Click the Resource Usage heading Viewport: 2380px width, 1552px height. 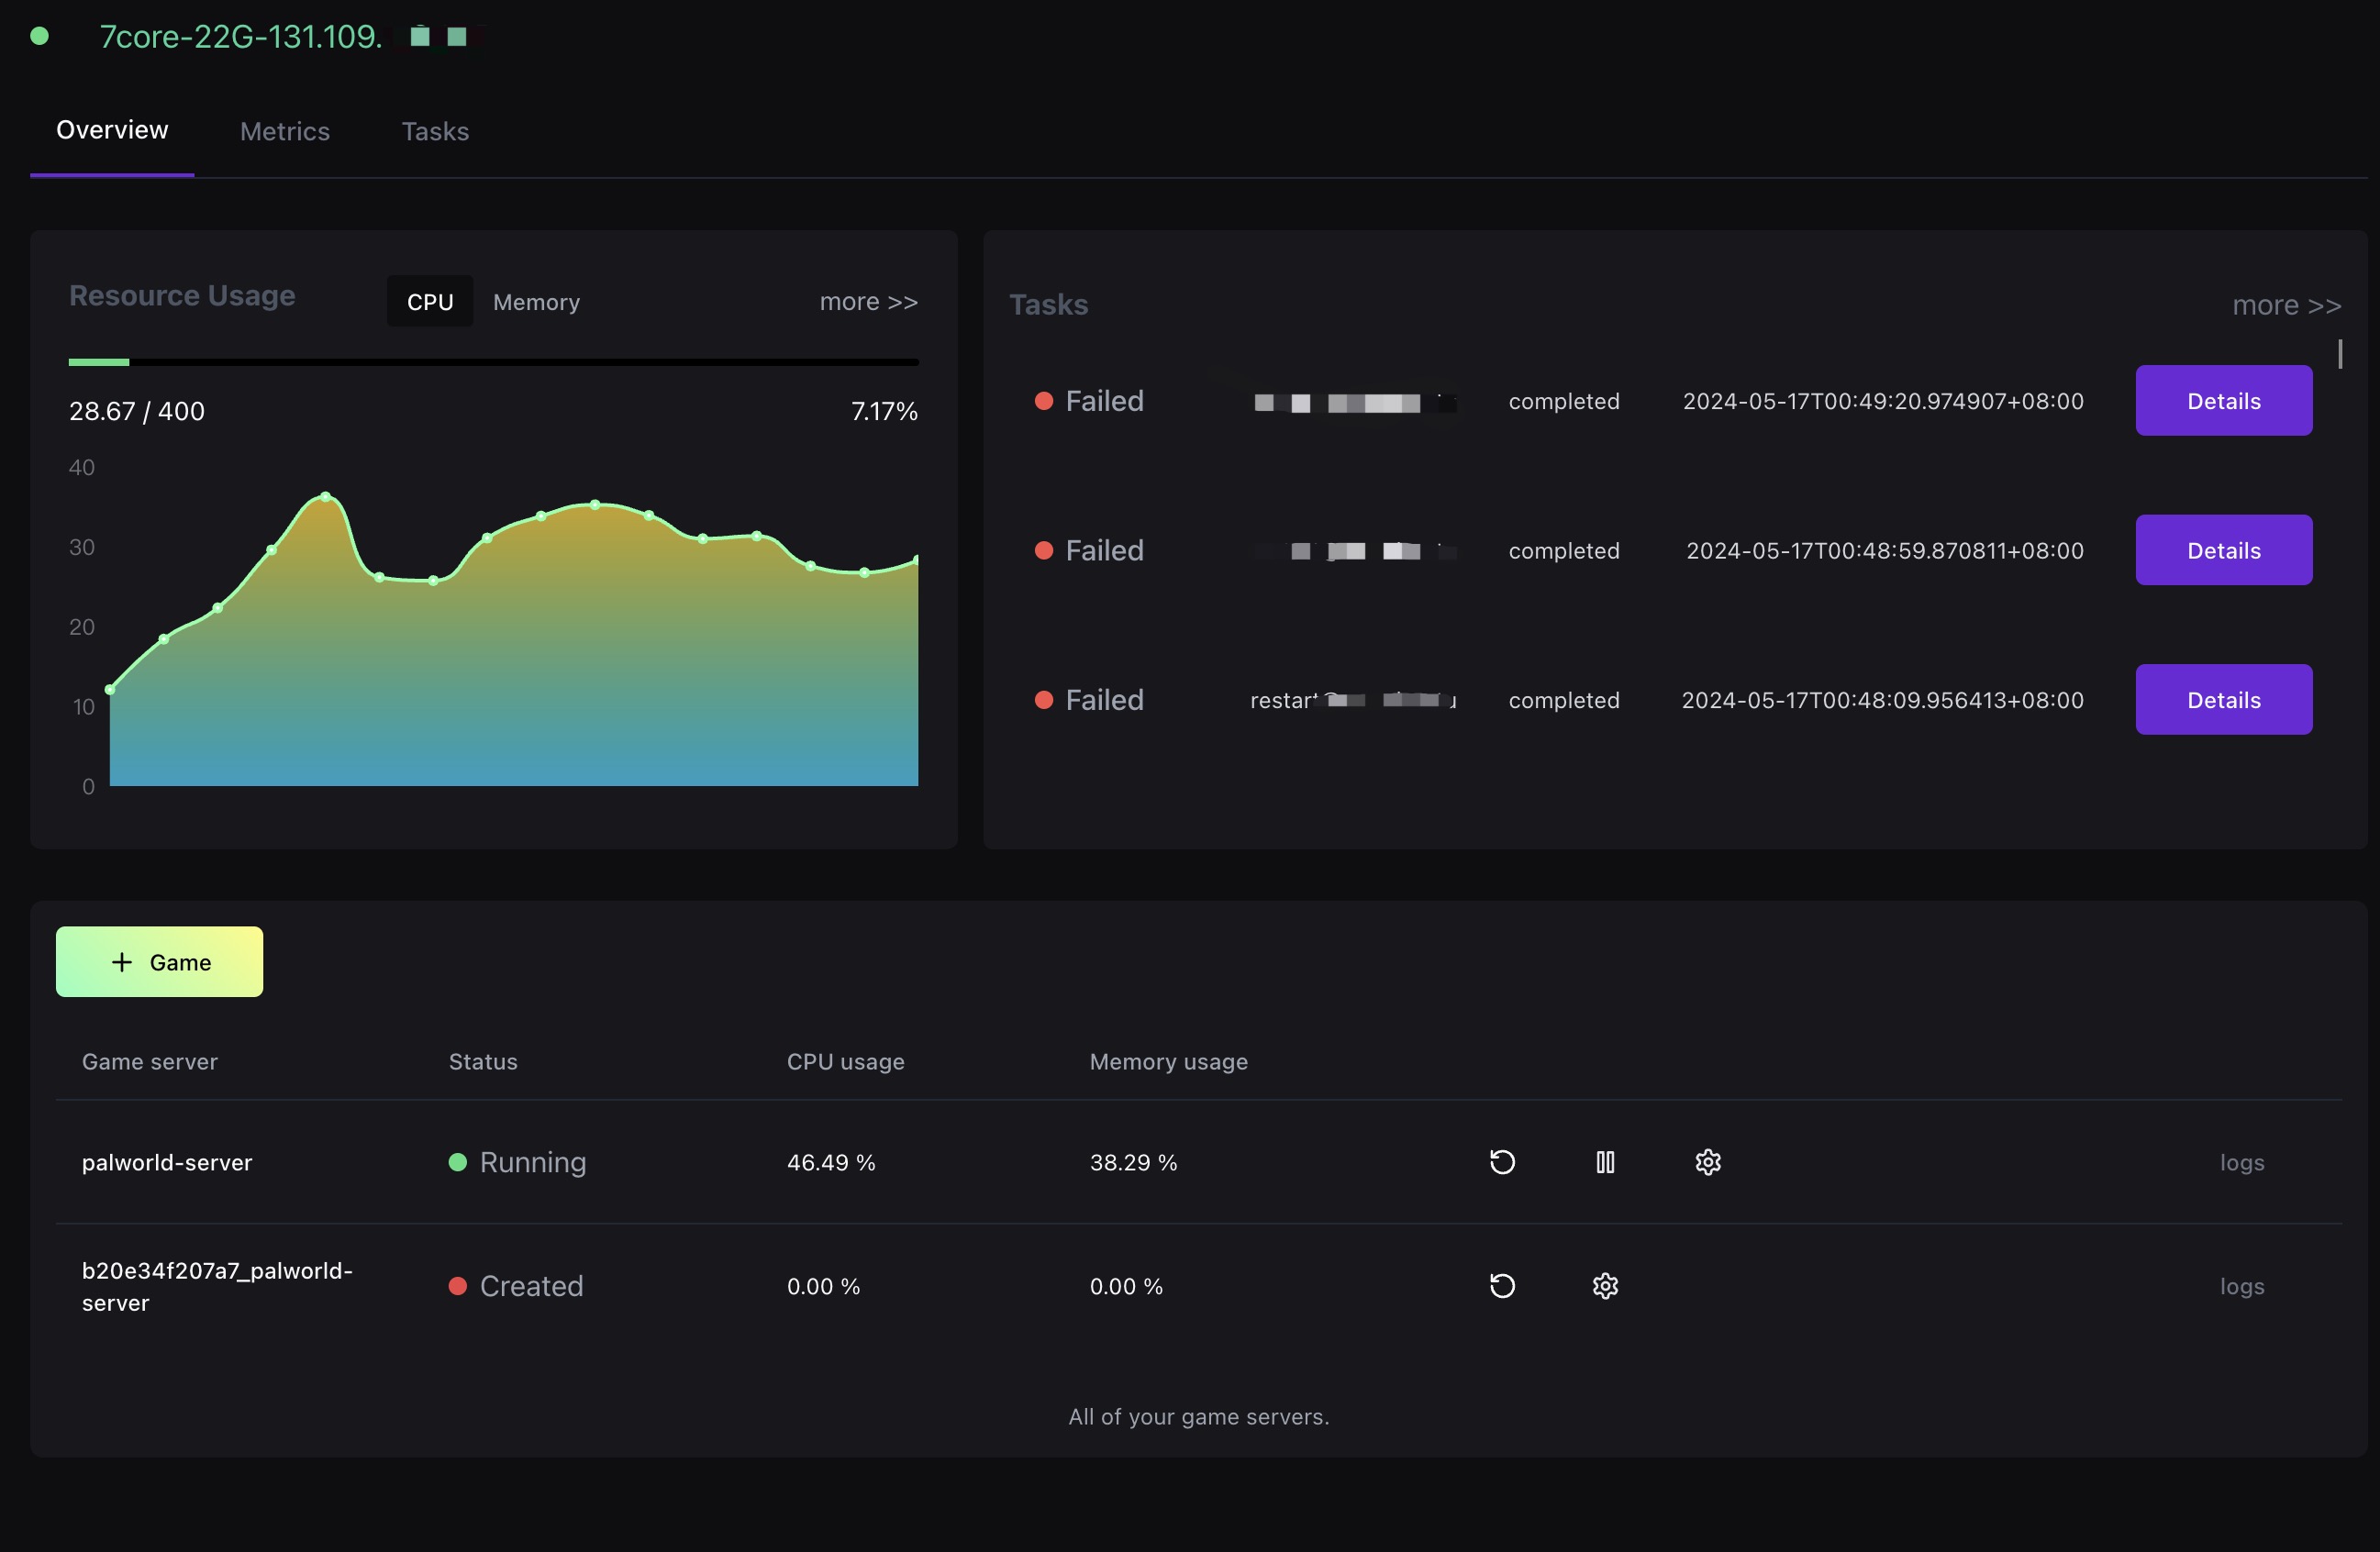(182, 296)
